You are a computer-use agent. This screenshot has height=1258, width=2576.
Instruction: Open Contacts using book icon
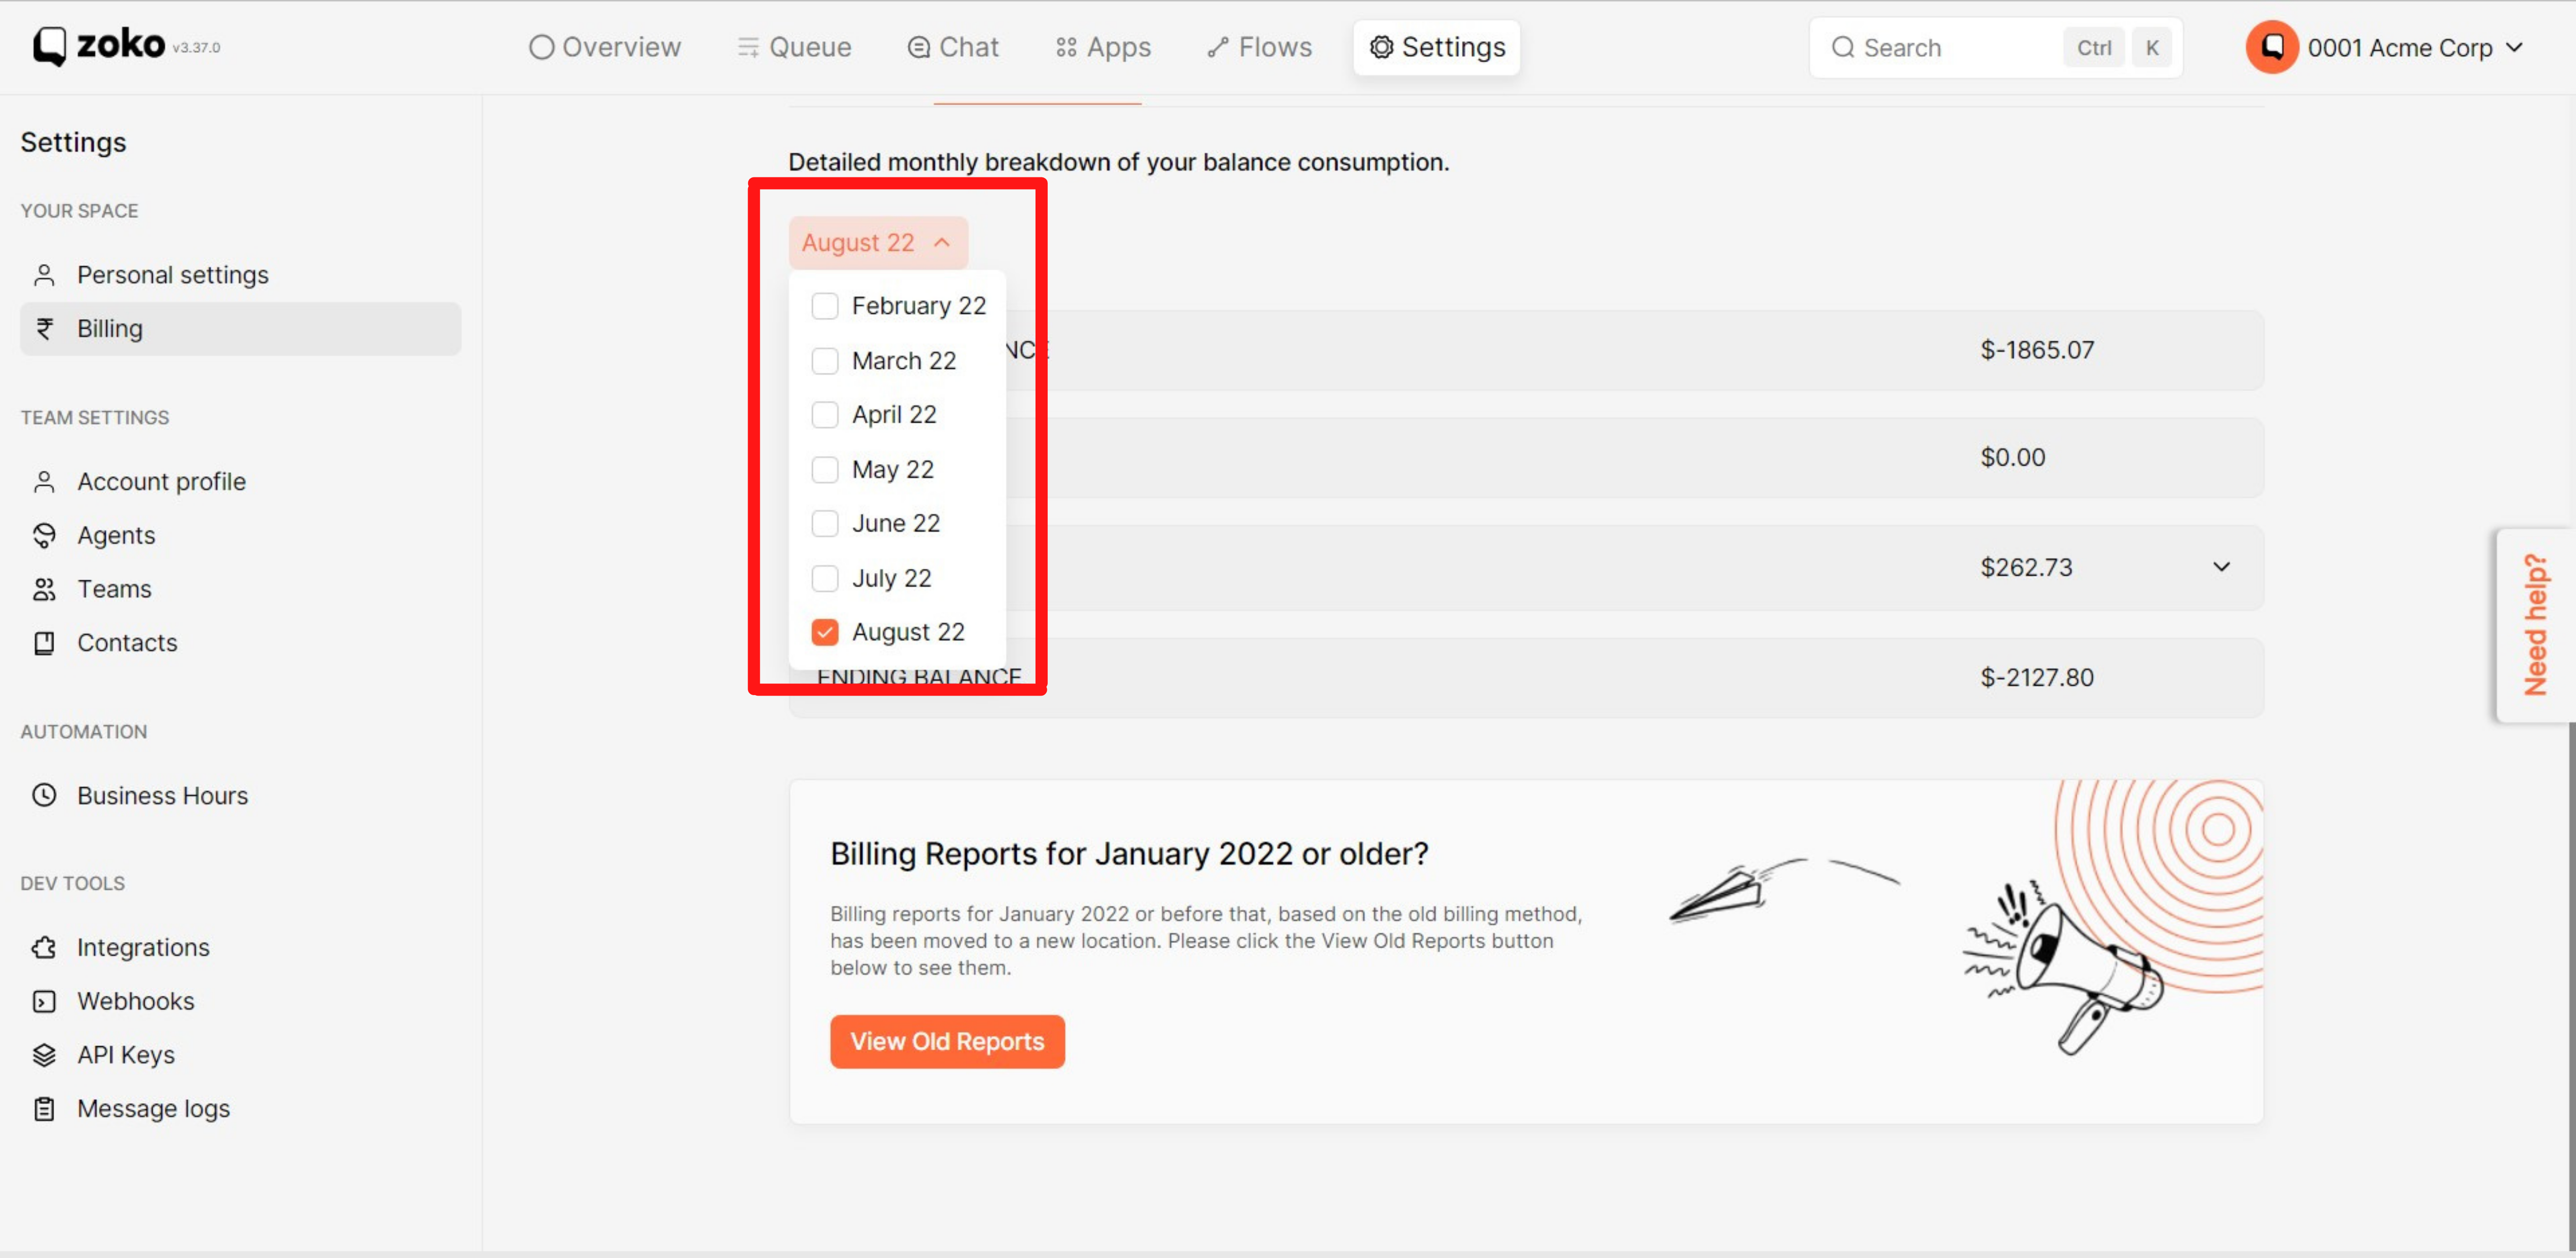point(44,643)
